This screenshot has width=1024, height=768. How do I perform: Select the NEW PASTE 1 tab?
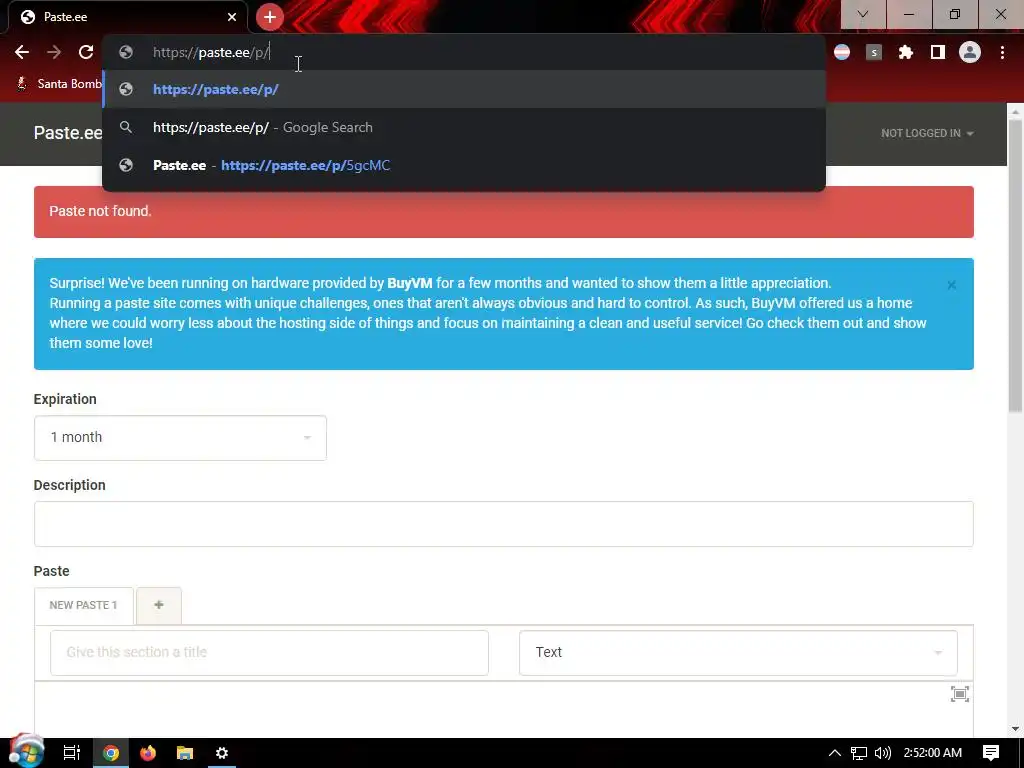pos(84,605)
